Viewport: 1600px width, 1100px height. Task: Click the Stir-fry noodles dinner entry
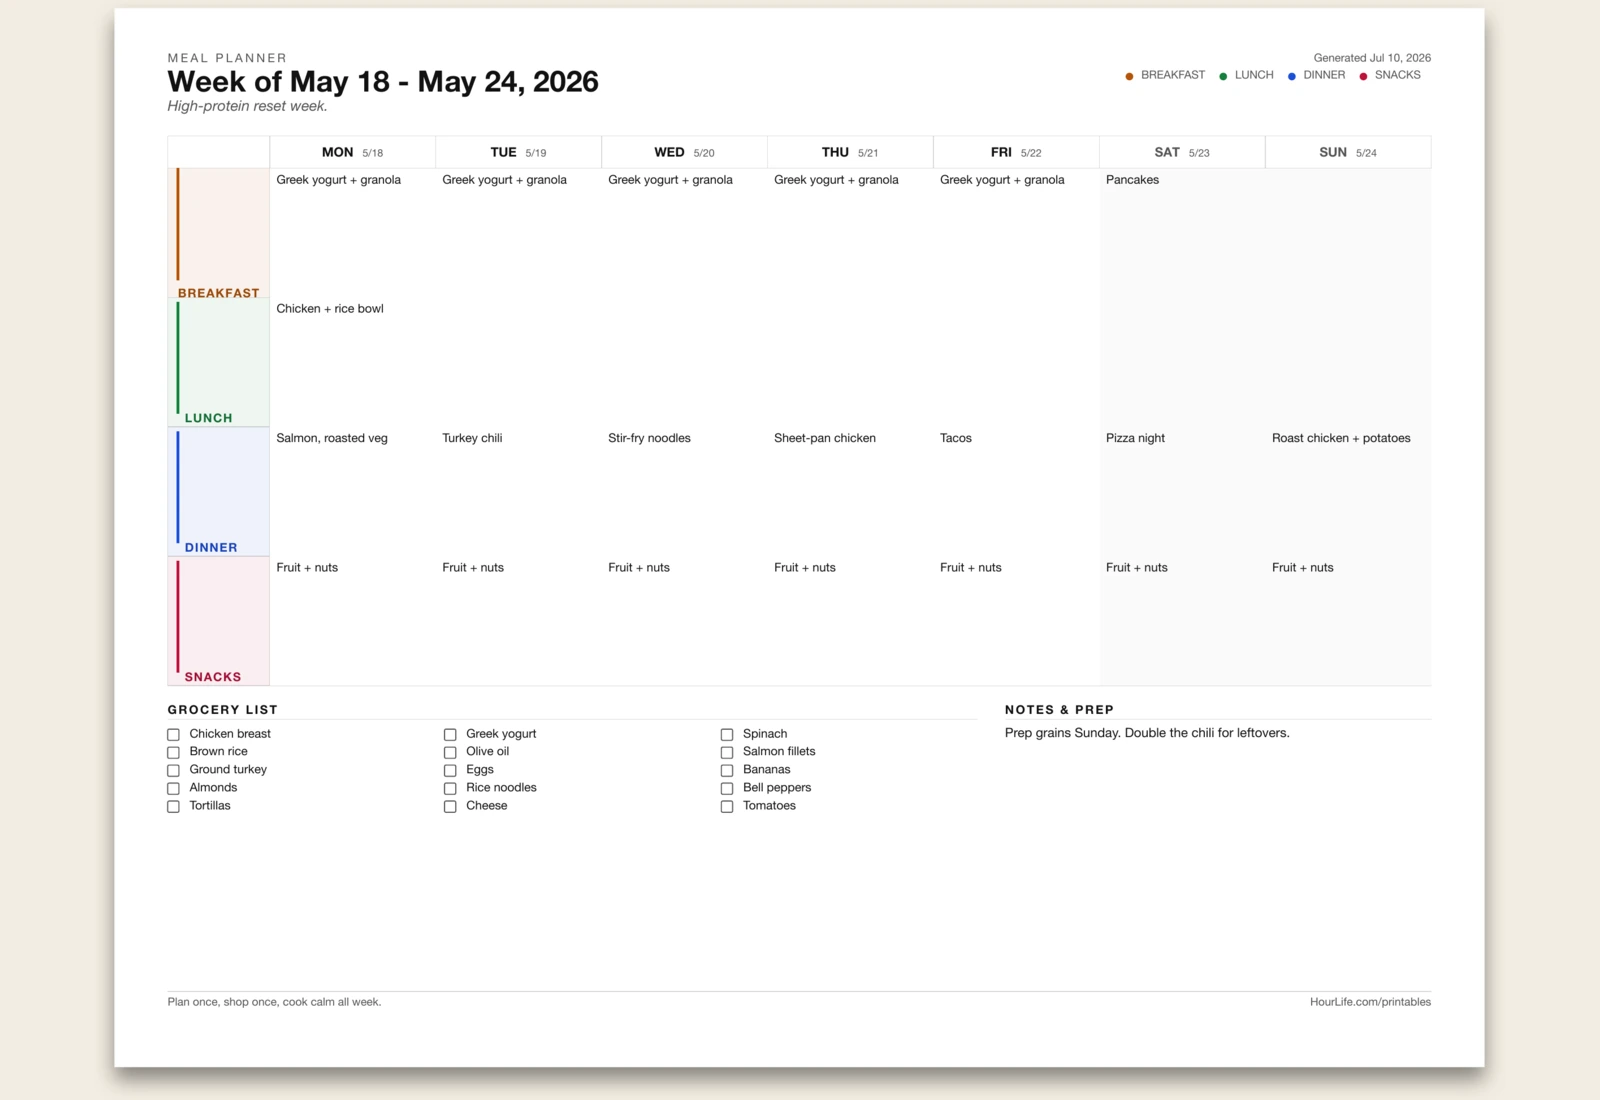tap(649, 438)
